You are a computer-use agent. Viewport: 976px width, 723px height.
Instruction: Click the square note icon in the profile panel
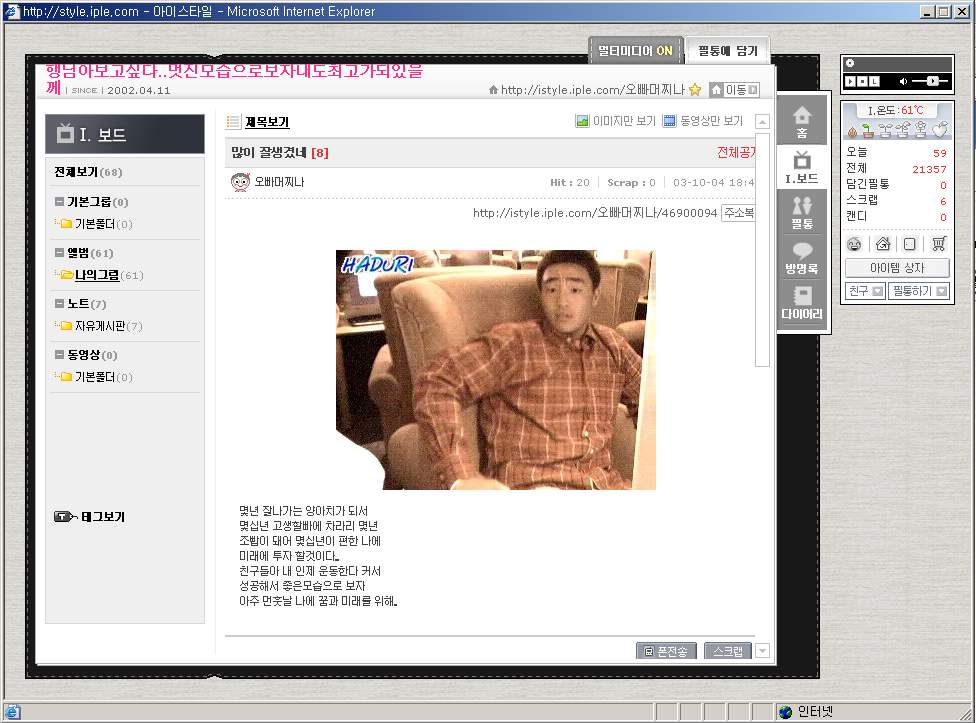coord(909,244)
